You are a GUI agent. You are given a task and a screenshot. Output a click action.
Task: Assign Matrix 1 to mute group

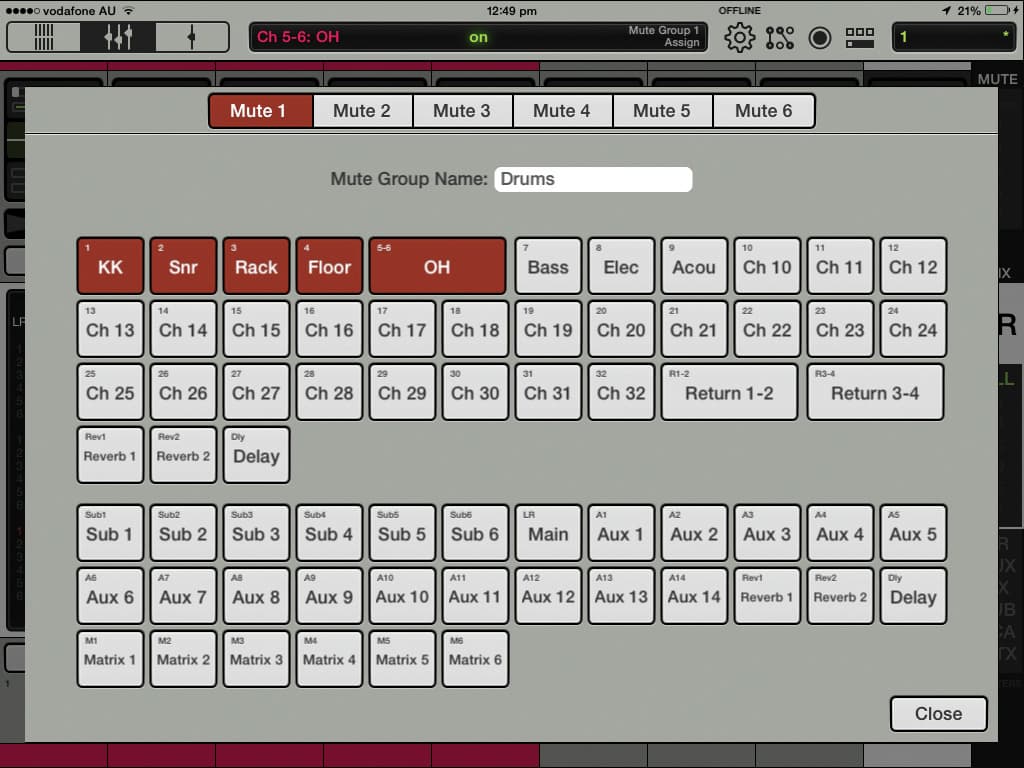(x=110, y=658)
